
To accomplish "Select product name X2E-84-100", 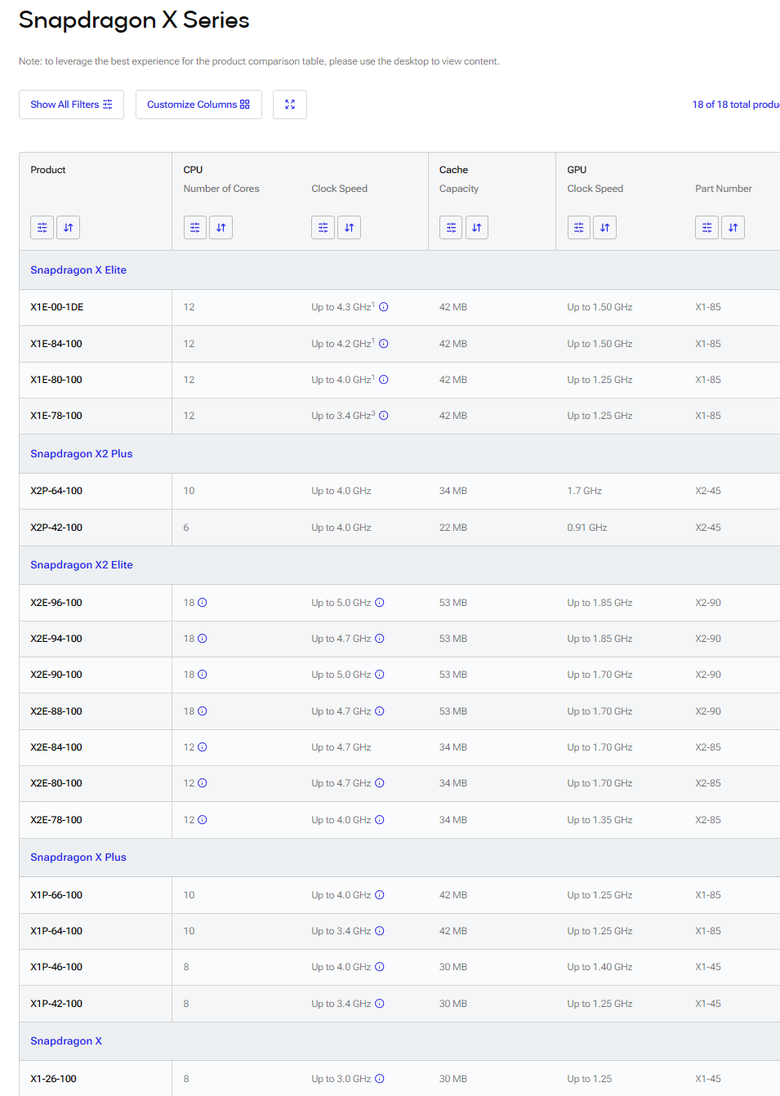I will point(56,747).
